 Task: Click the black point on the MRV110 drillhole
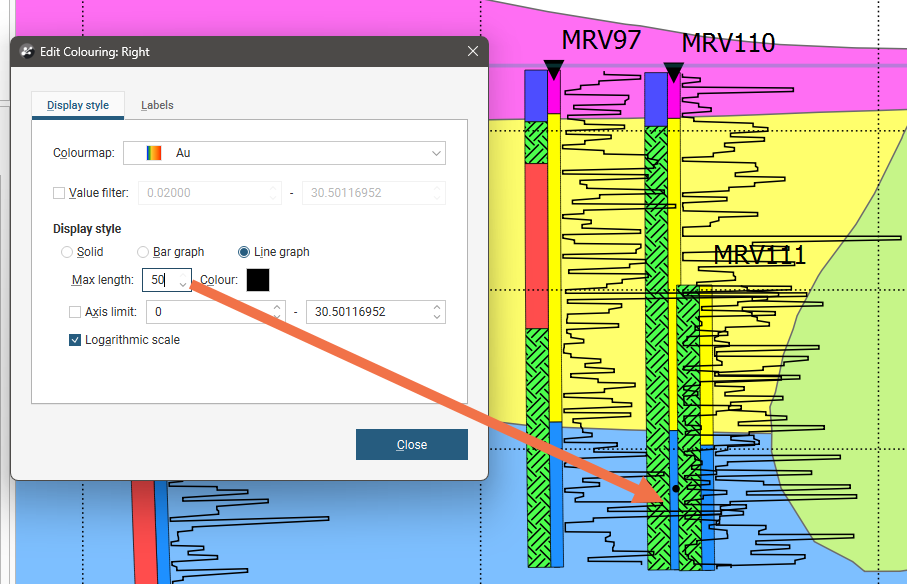675,488
